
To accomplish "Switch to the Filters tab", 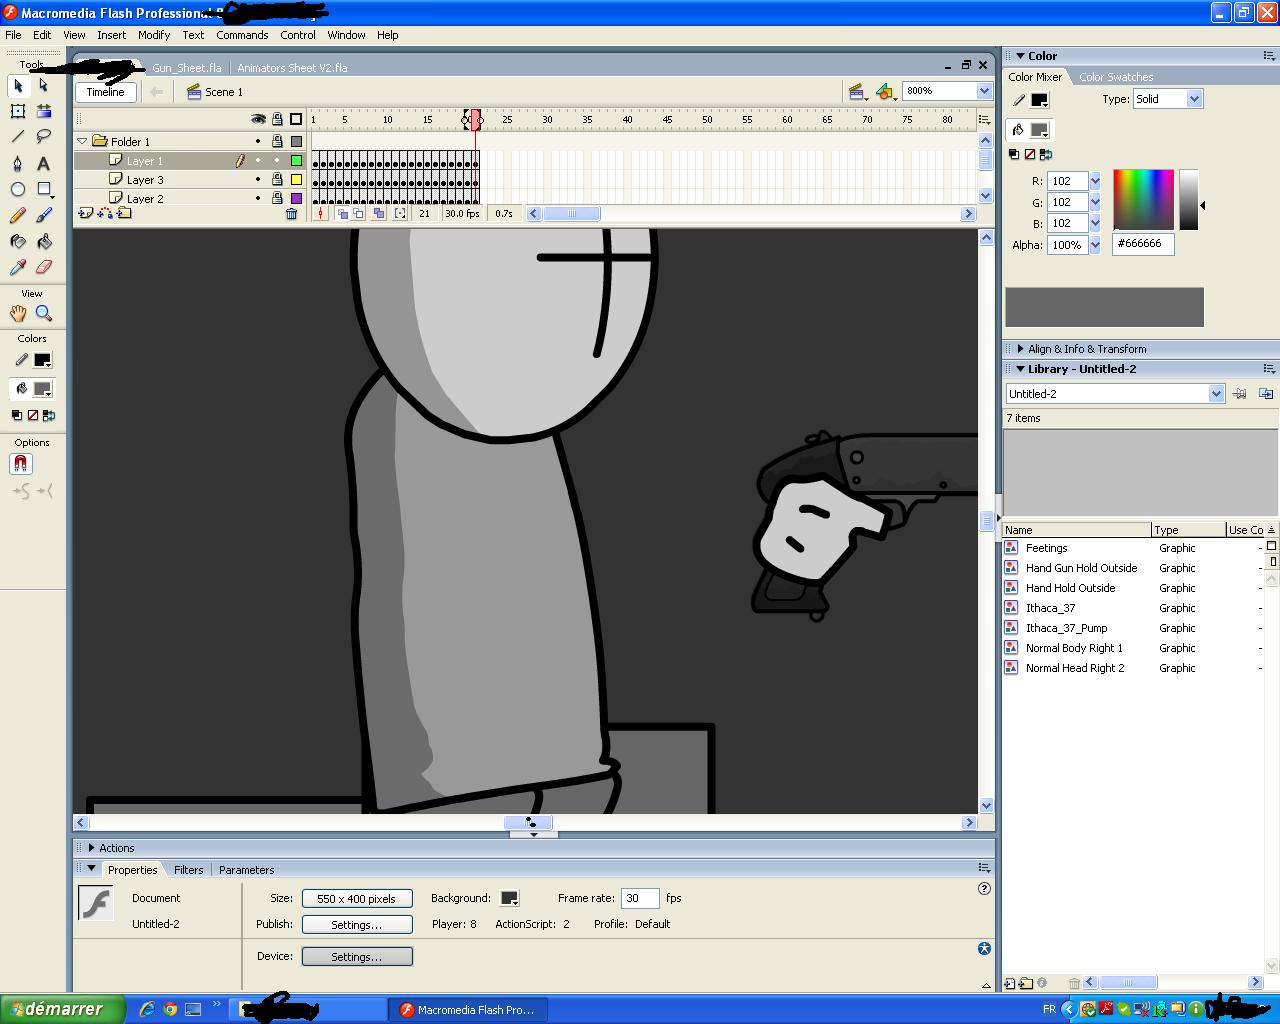I will tap(188, 870).
